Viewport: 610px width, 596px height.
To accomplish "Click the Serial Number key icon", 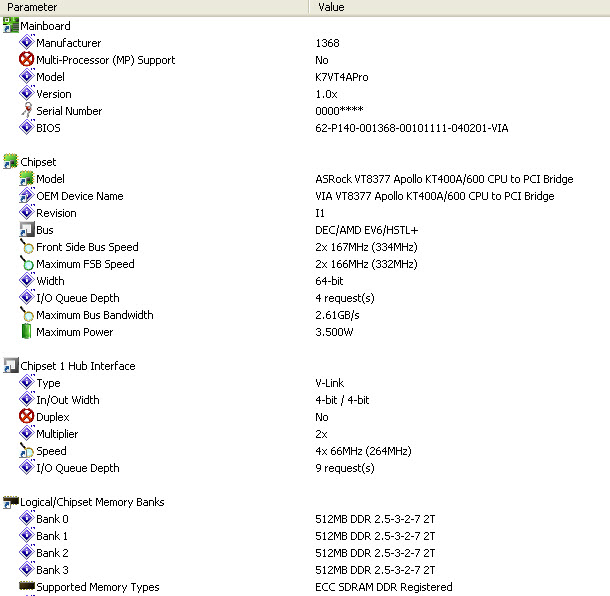I will click(27, 111).
